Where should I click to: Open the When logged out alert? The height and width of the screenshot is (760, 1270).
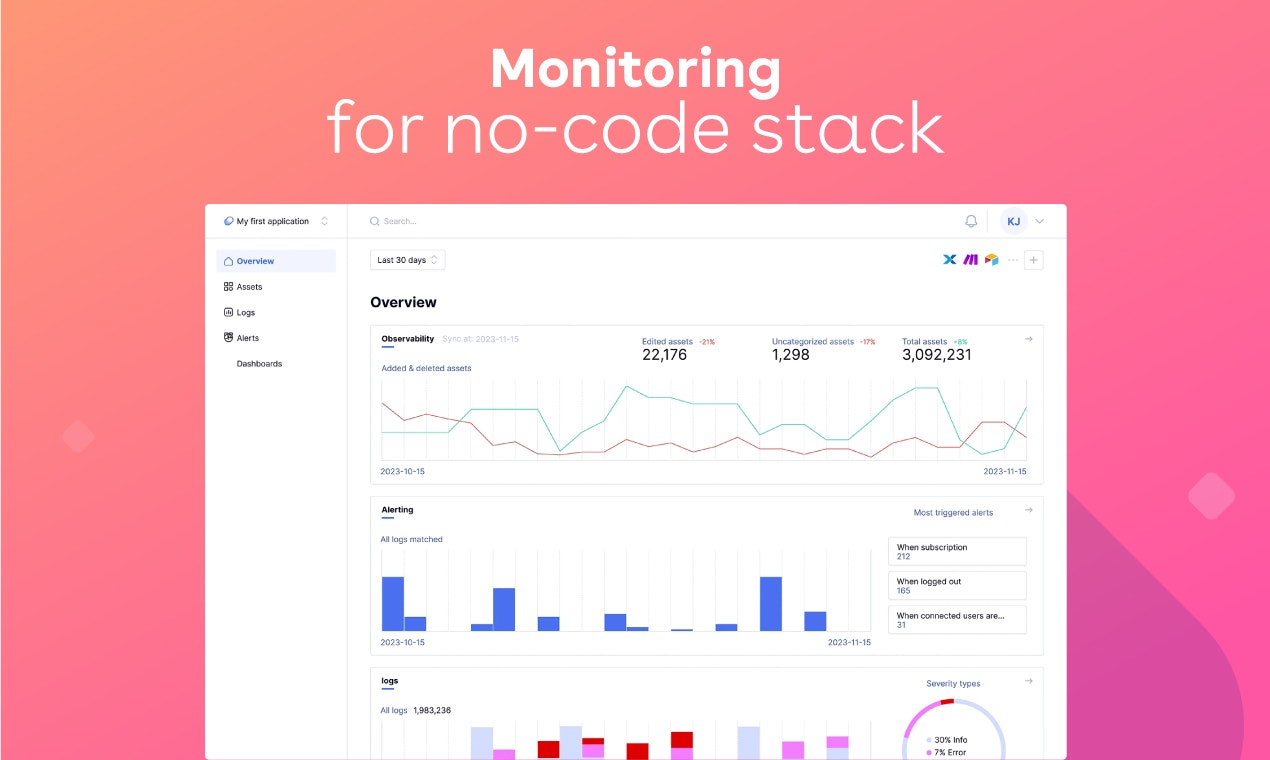pos(957,586)
